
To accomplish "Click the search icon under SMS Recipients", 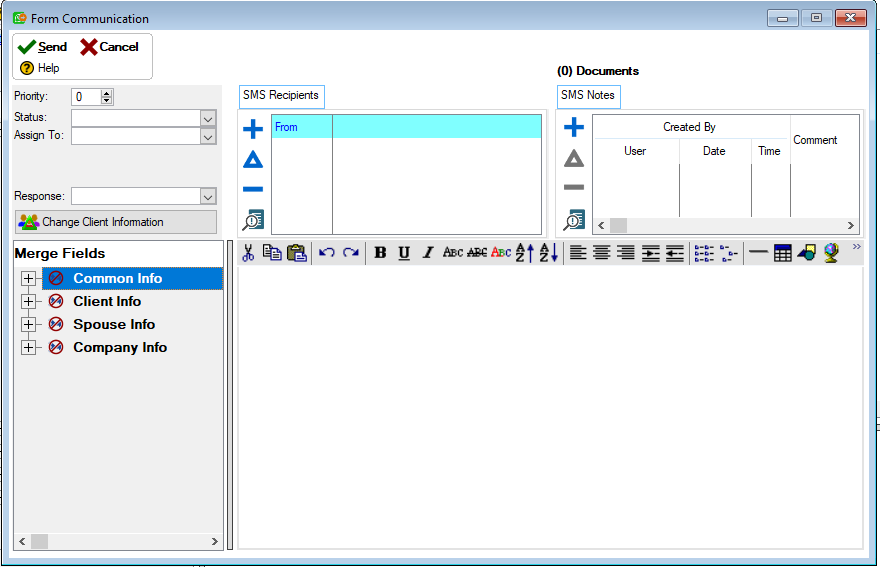I will tap(253, 220).
